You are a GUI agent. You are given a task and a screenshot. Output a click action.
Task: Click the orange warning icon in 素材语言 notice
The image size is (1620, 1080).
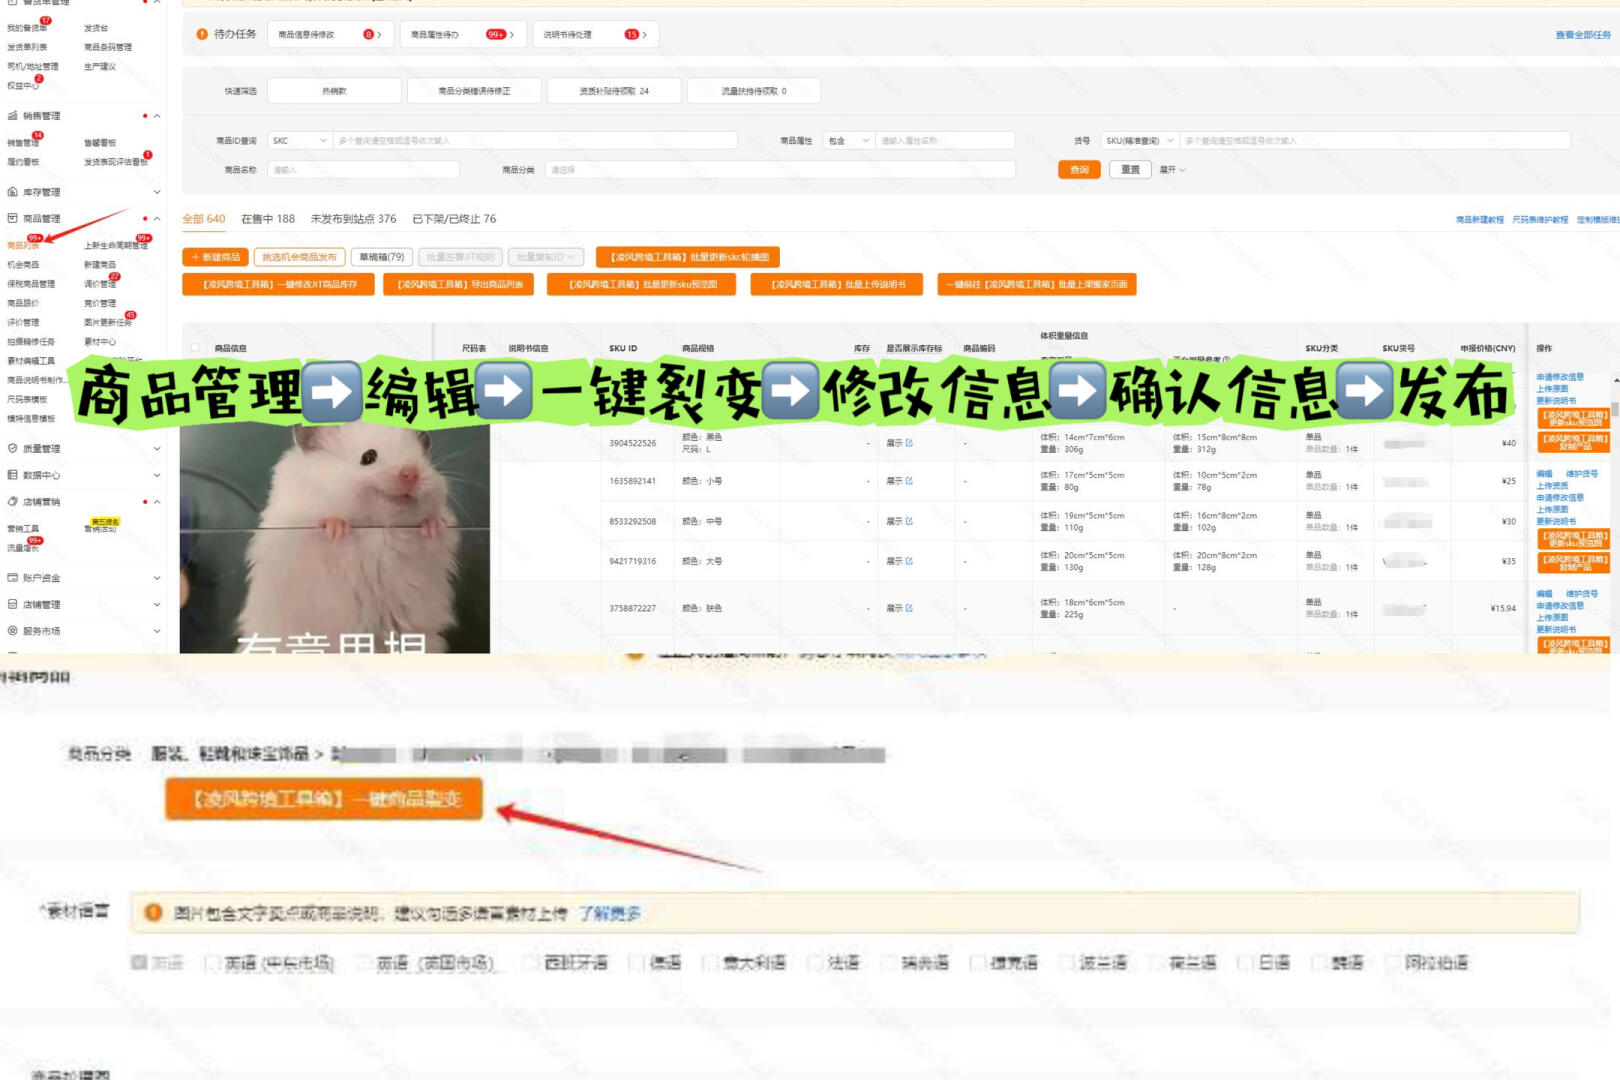click(154, 912)
